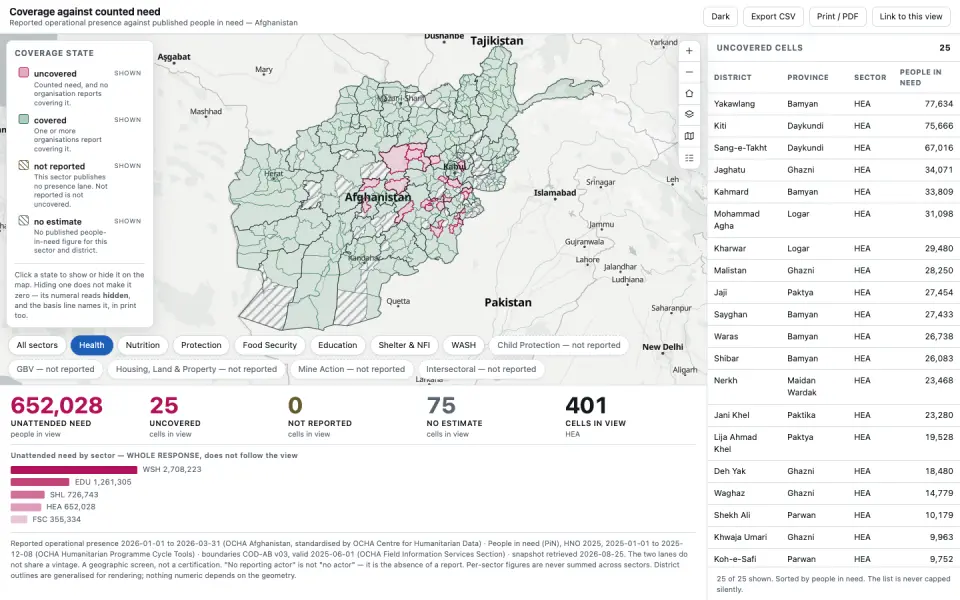This screenshot has width=960, height=600.
Task: Click the HEA 652,028 bar
Action: [26, 507]
